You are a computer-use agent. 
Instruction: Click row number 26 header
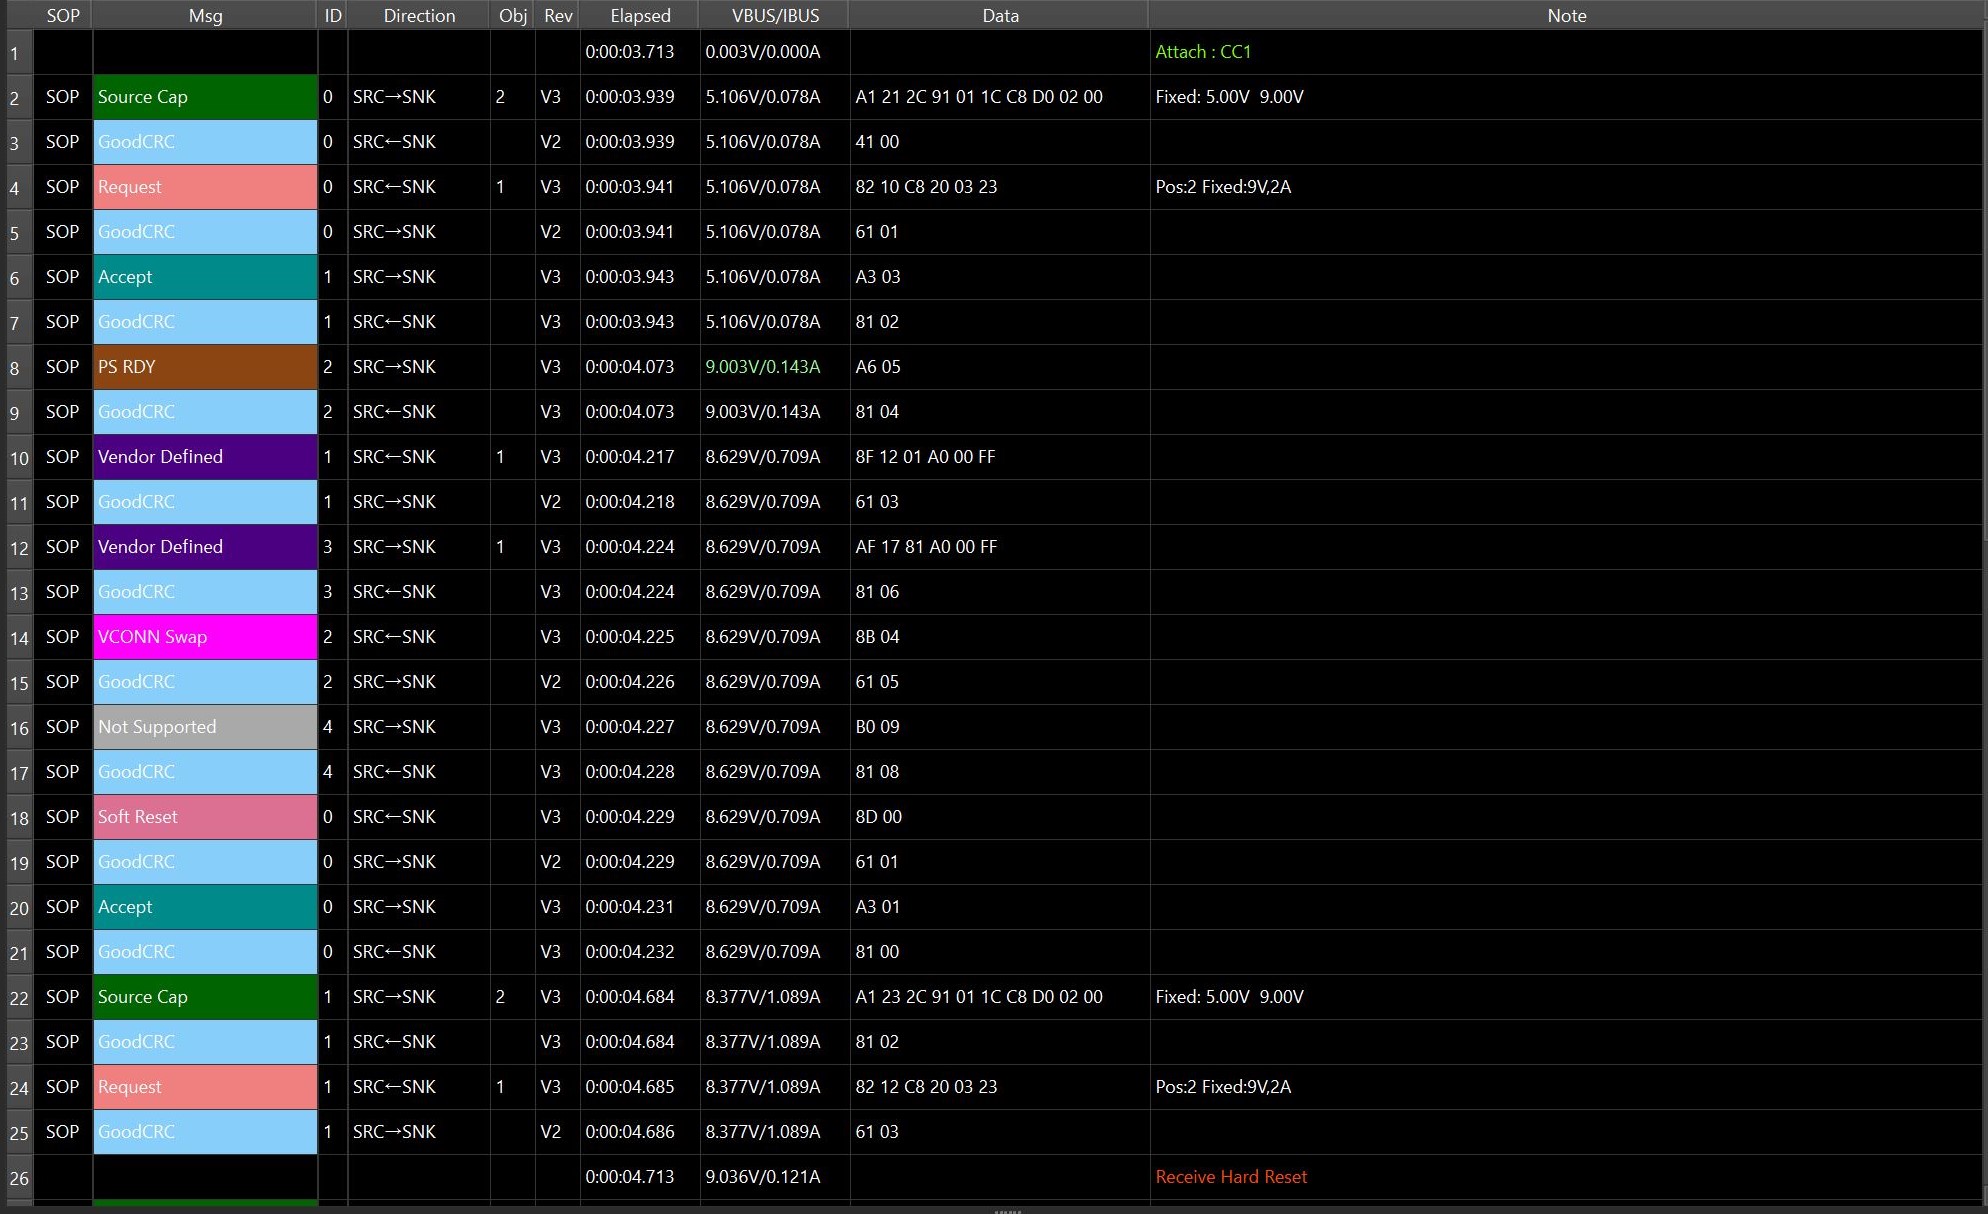pos(19,1178)
